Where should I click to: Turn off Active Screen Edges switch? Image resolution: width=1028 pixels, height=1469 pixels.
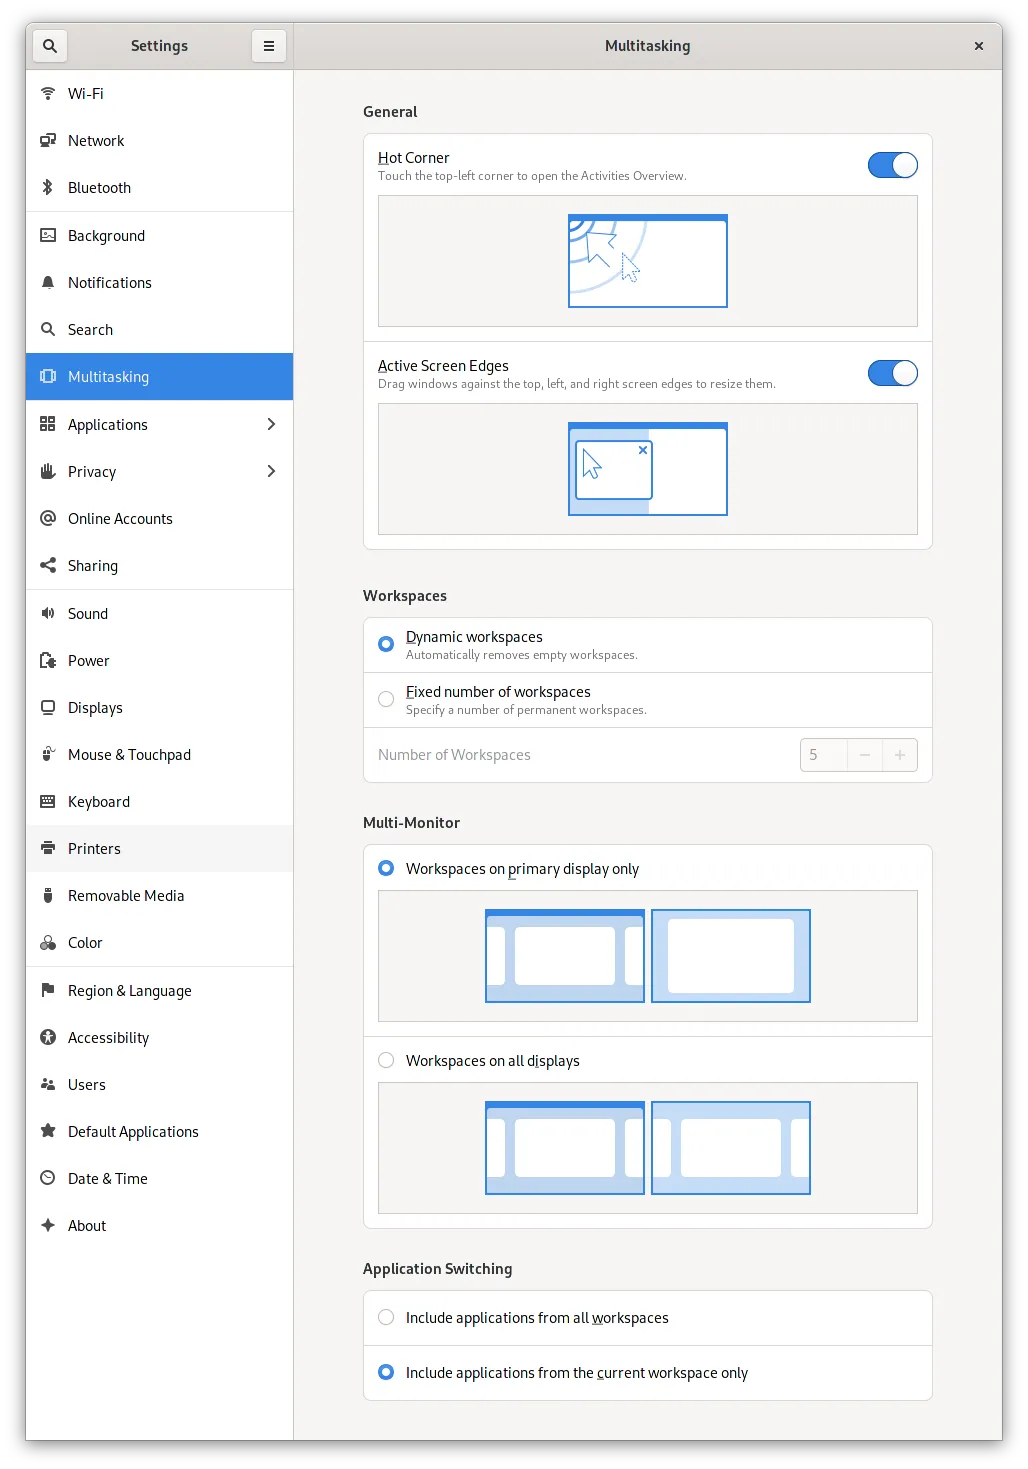[x=892, y=373]
